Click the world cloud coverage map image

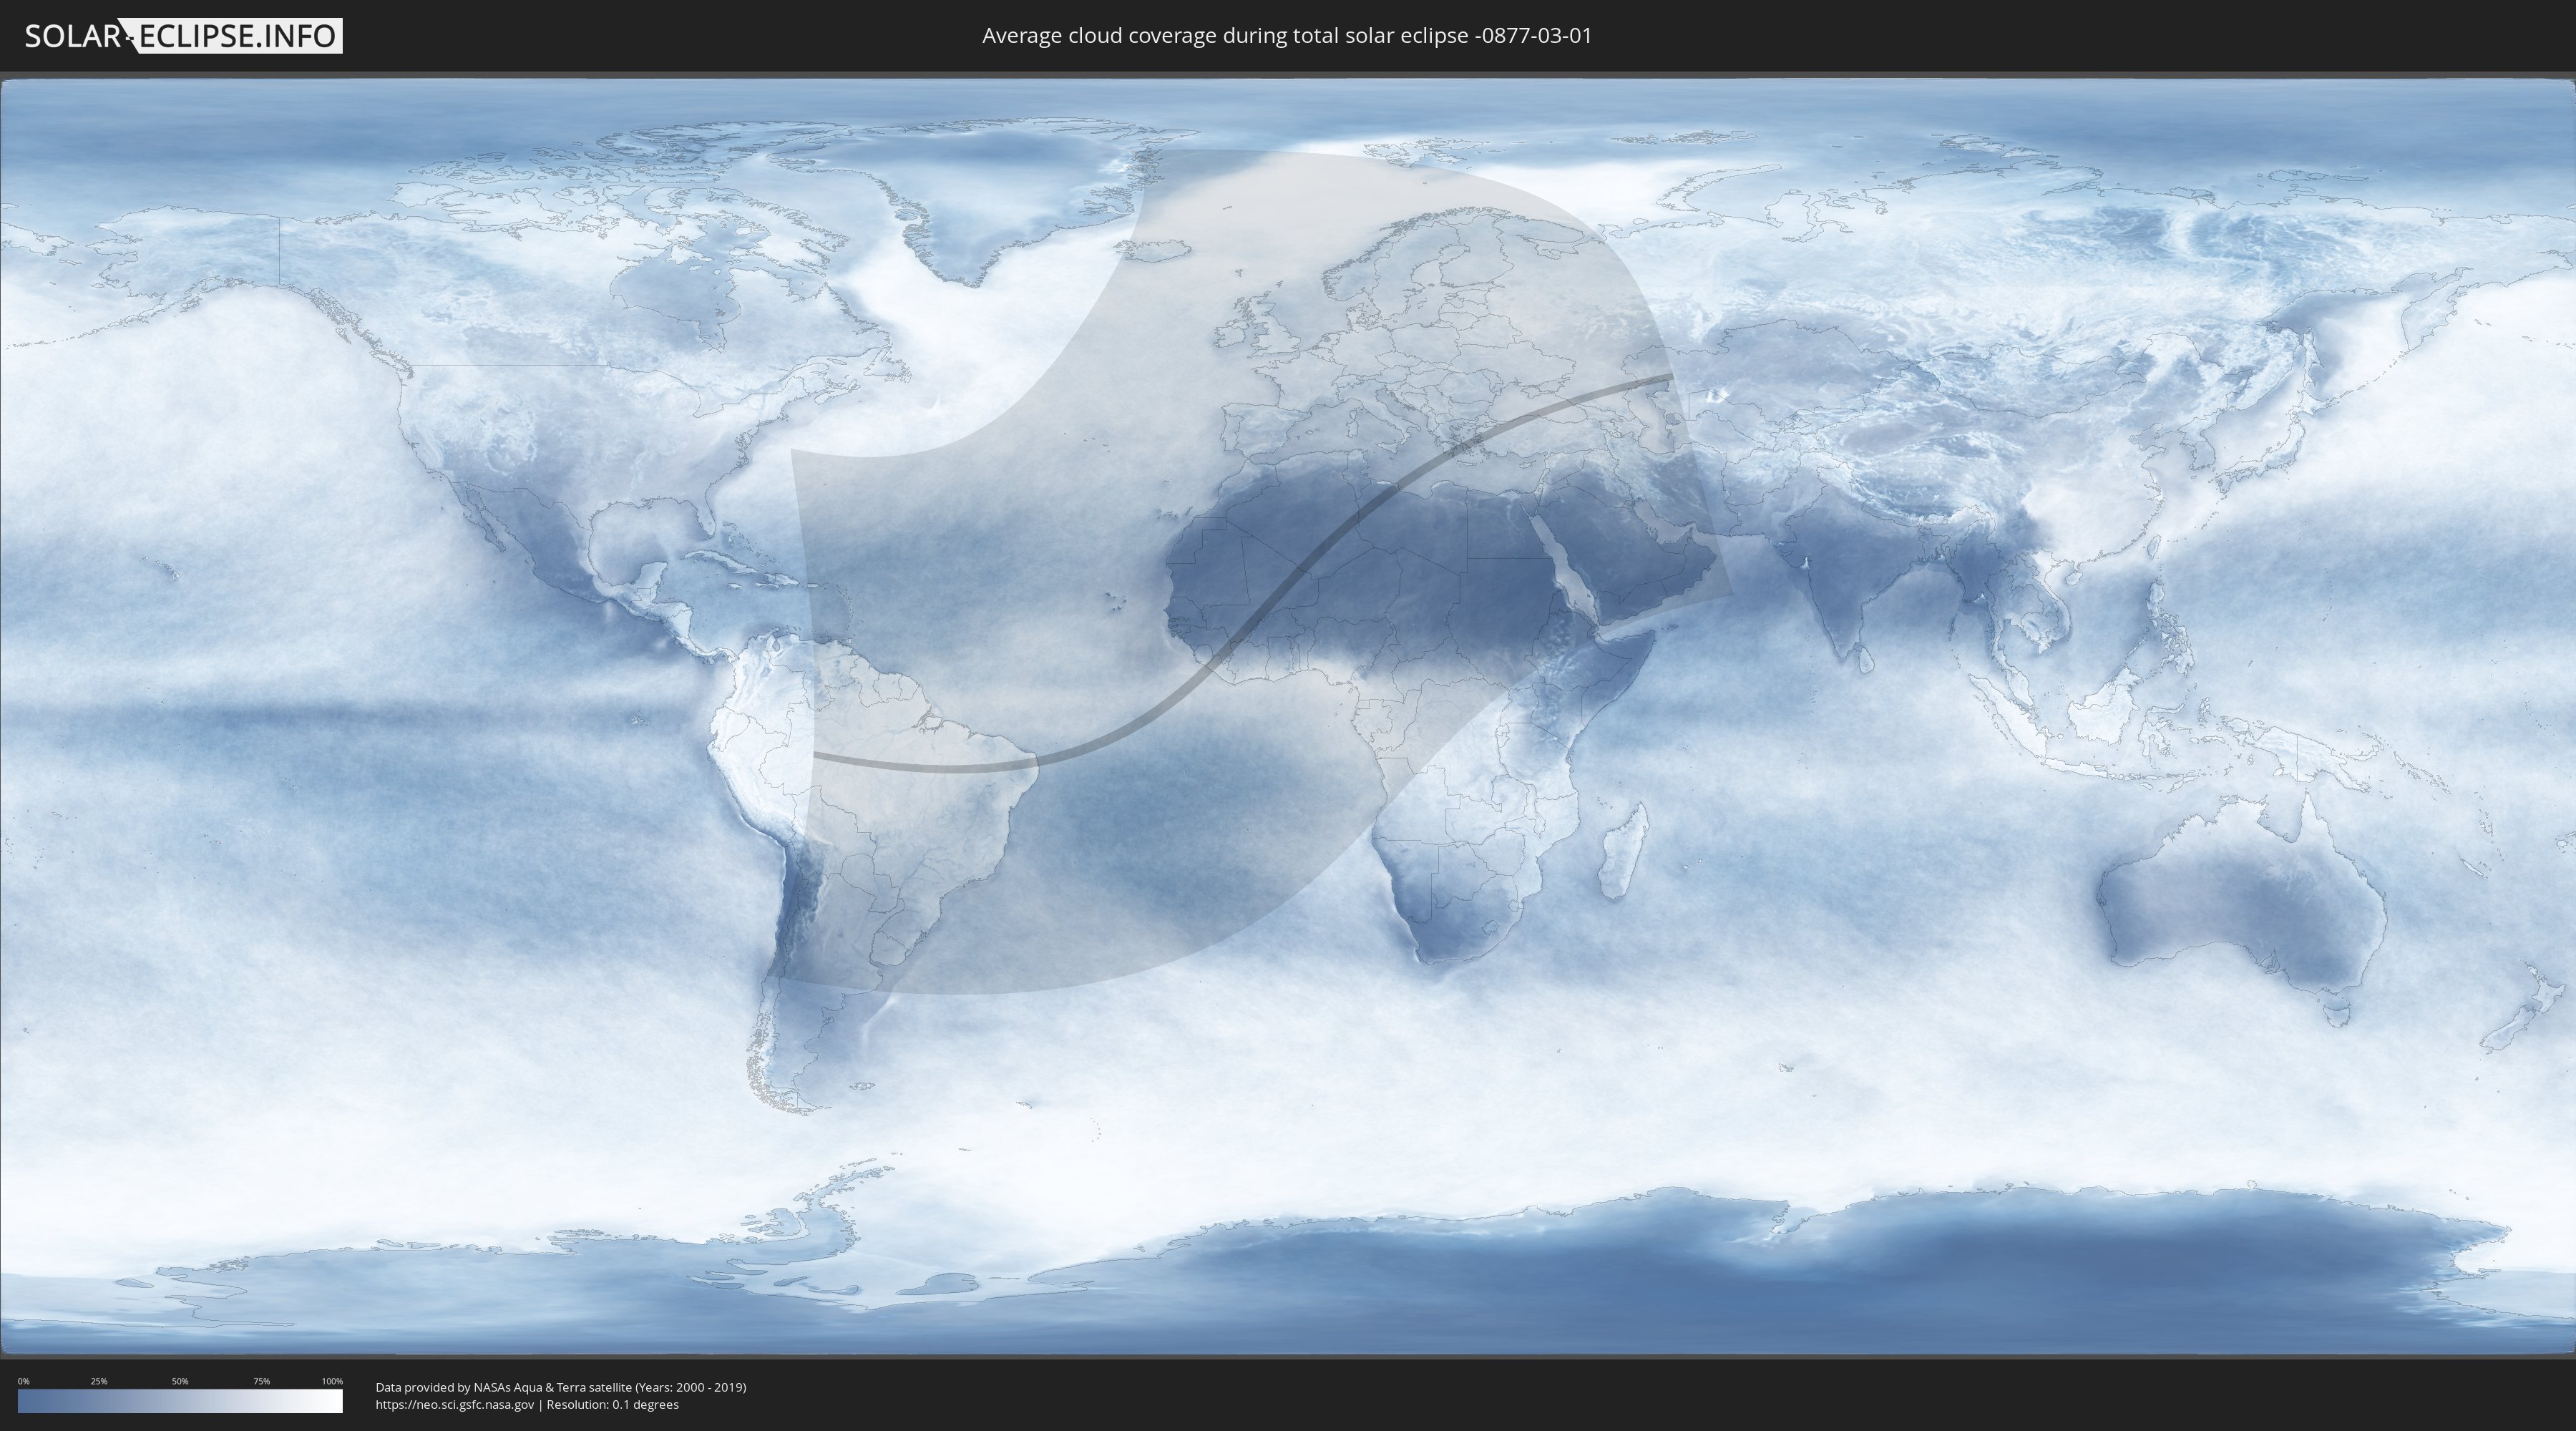point(1288,717)
